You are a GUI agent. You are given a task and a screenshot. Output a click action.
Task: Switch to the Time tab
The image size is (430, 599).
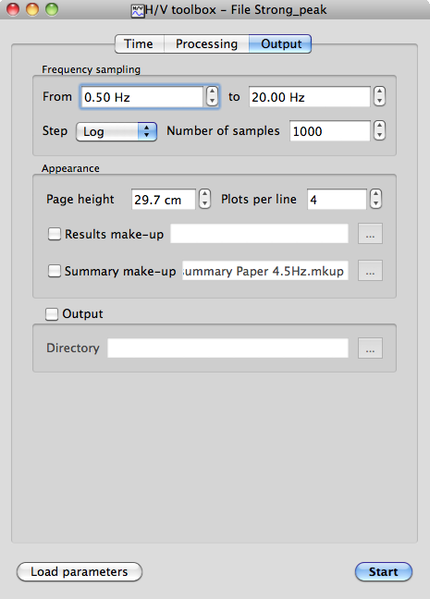point(139,44)
